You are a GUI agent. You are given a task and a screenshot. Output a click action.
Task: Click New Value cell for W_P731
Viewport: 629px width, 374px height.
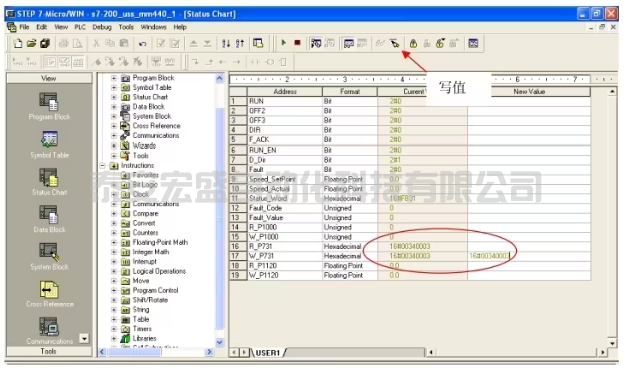pos(529,256)
